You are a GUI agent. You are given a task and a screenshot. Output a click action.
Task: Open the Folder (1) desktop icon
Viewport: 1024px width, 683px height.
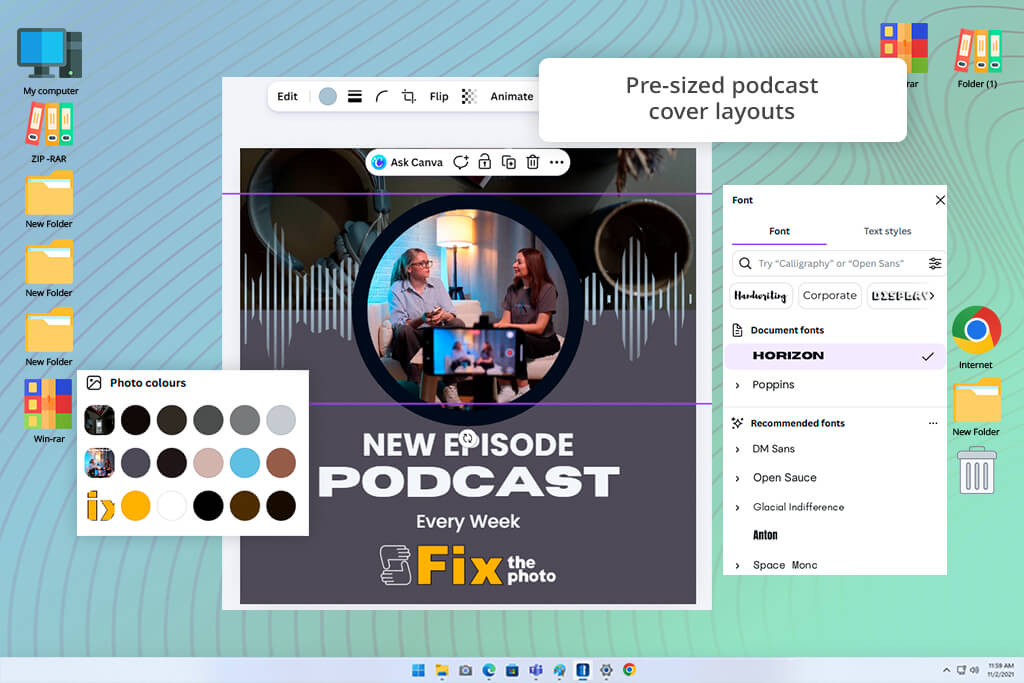click(978, 57)
